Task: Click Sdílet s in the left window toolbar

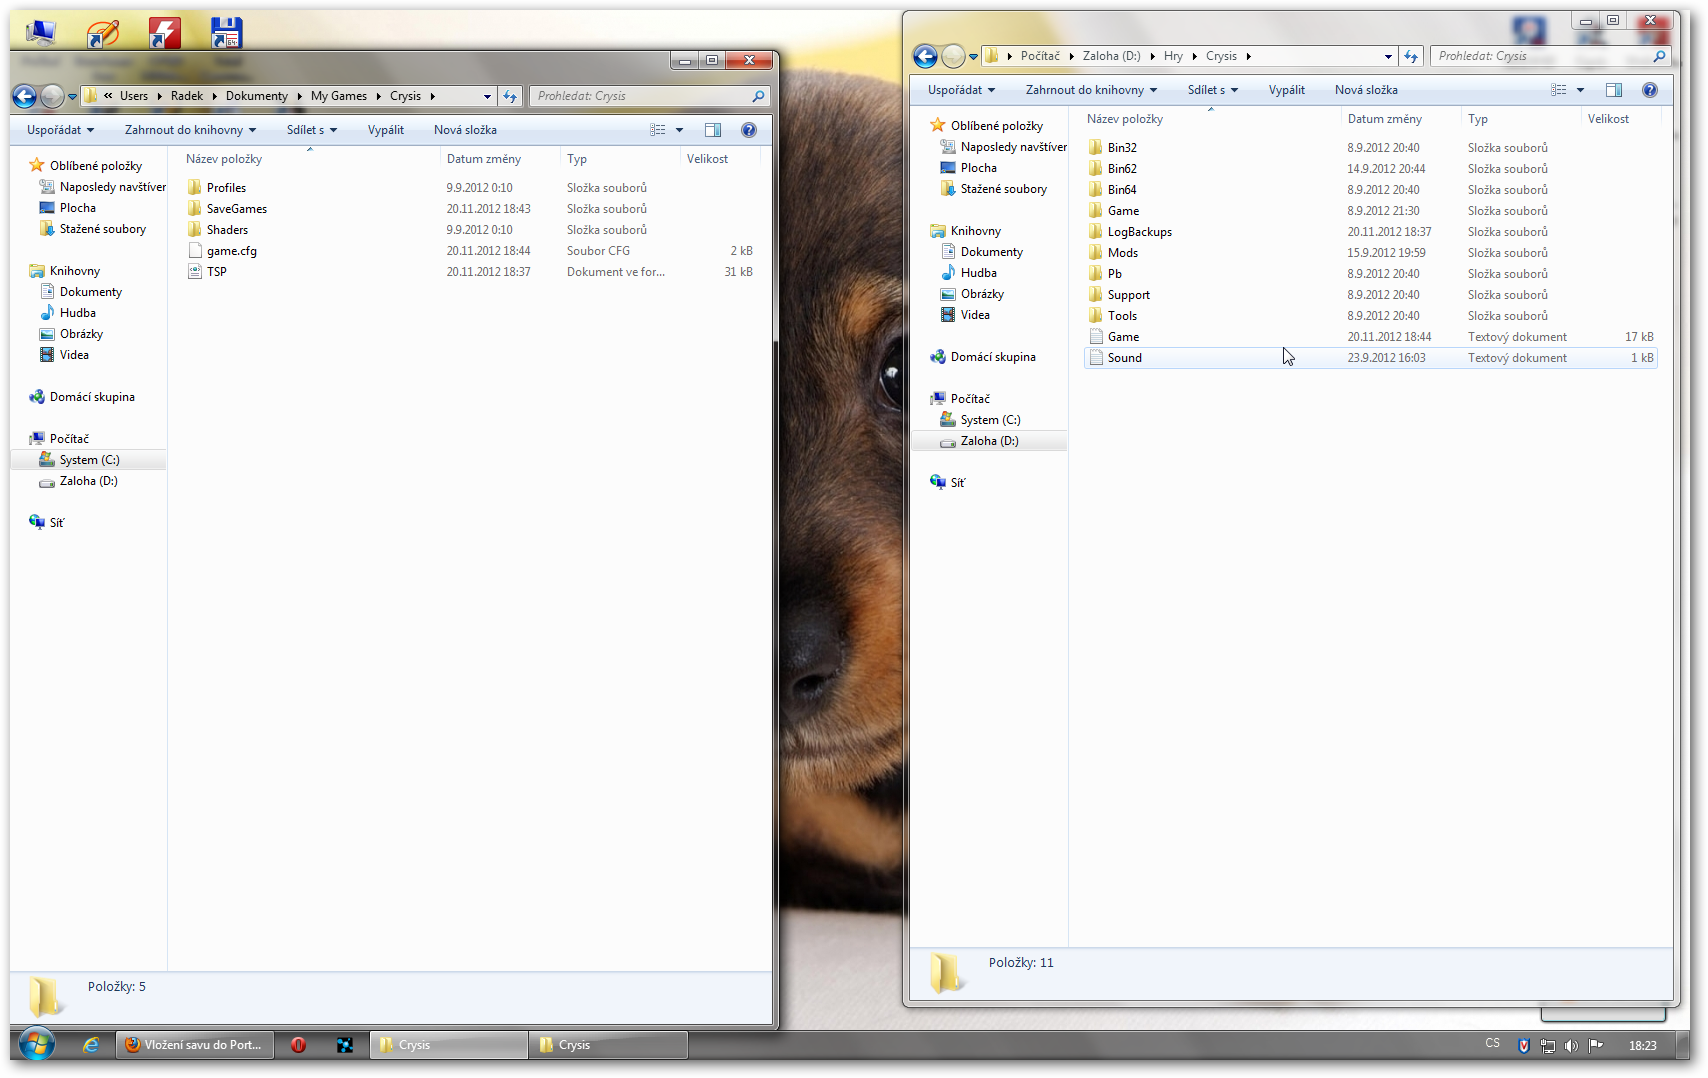Action: (x=311, y=130)
